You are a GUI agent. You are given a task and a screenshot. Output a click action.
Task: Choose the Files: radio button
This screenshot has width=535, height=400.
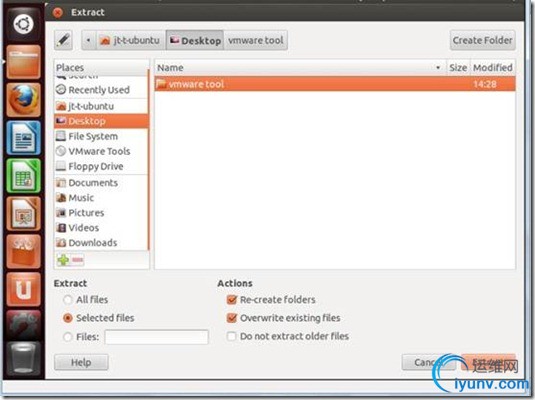pos(68,337)
